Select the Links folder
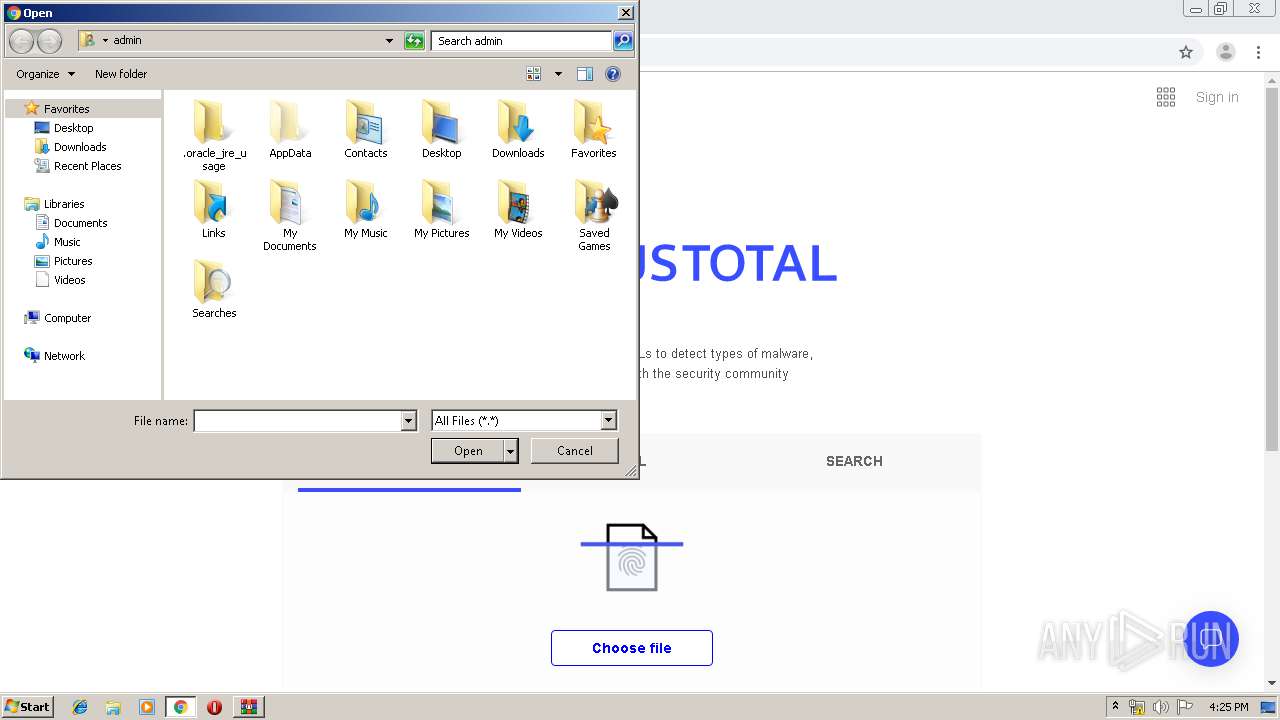The height and width of the screenshot is (720, 1280). pyautogui.click(x=214, y=210)
